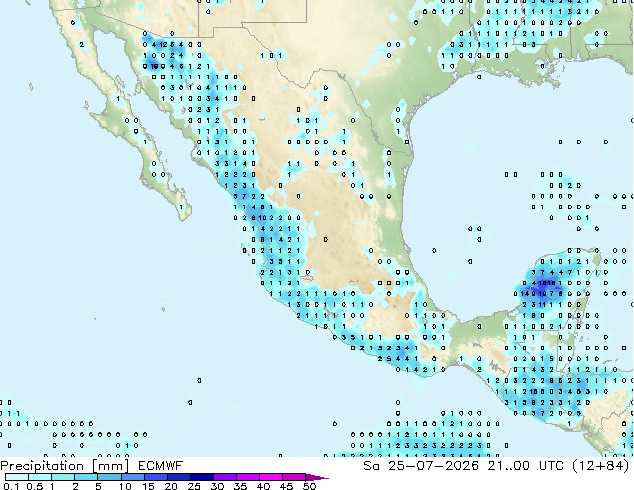This screenshot has height=490, width=634.
Task: Click the '30' legend value
Action: coord(217,486)
